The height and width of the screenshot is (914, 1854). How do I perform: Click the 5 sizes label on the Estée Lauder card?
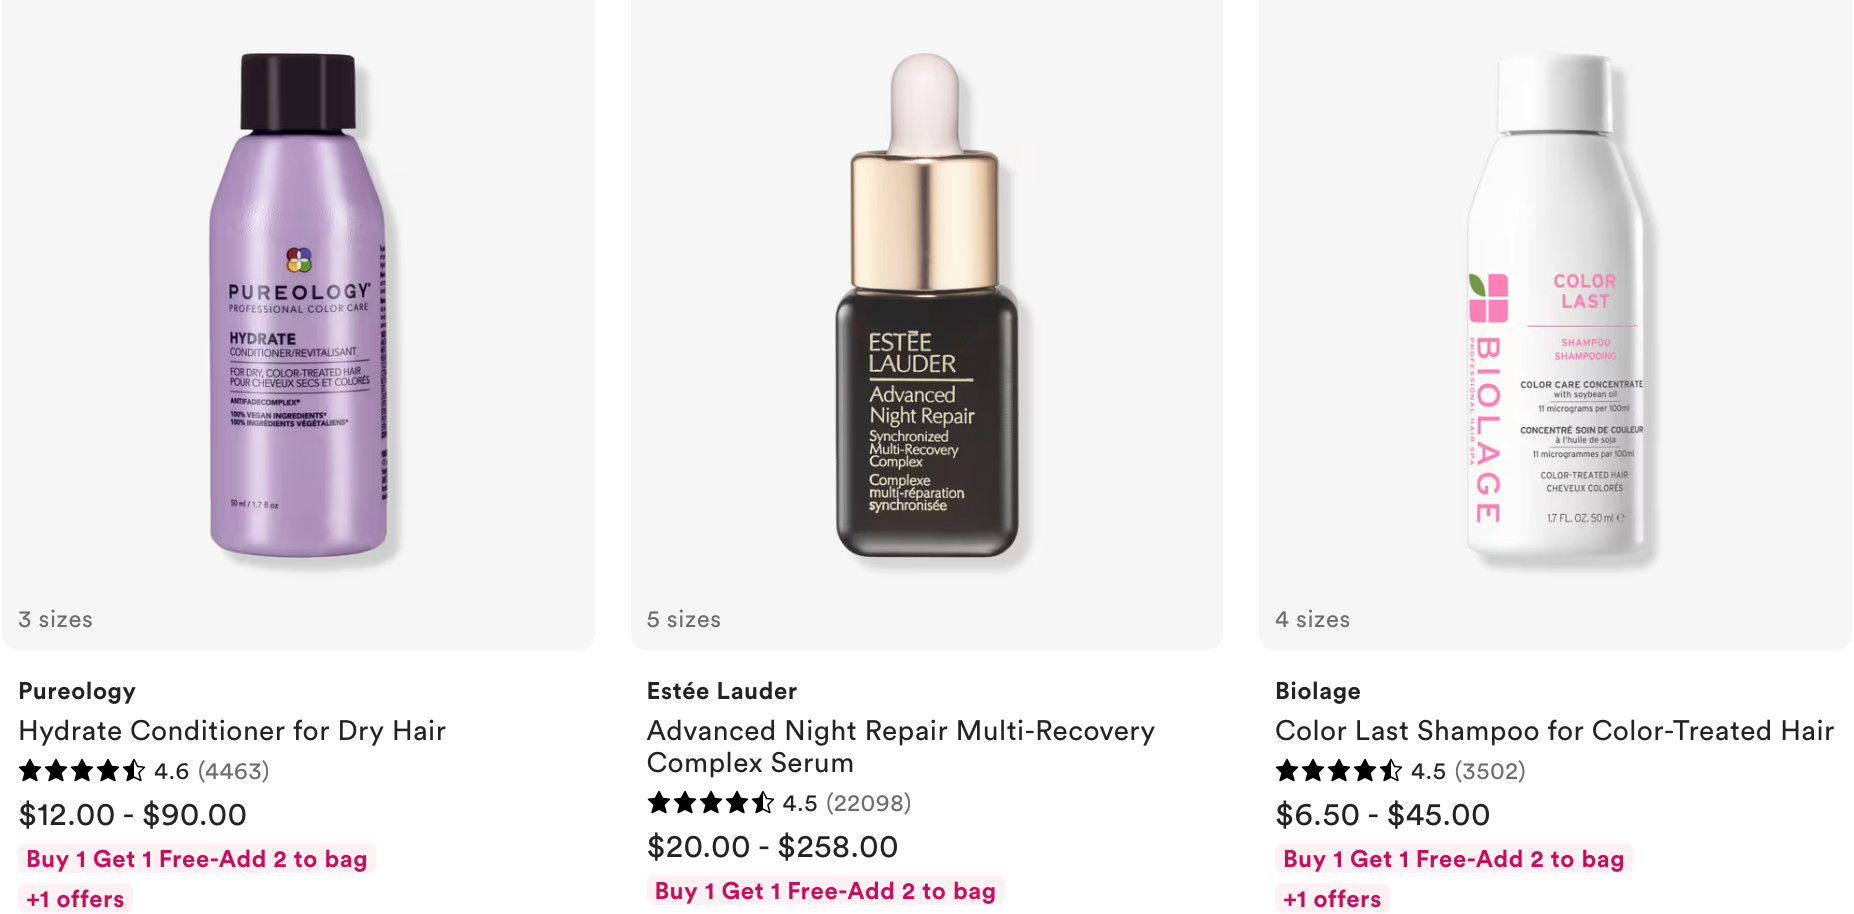(684, 620)
